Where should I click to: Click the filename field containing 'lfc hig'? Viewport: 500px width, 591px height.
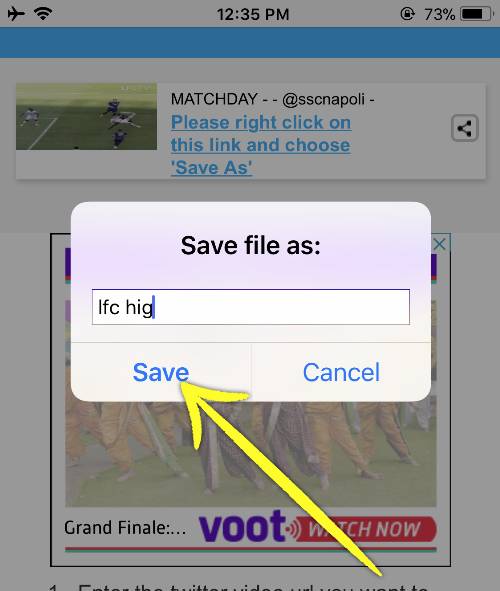pos(251,307)
